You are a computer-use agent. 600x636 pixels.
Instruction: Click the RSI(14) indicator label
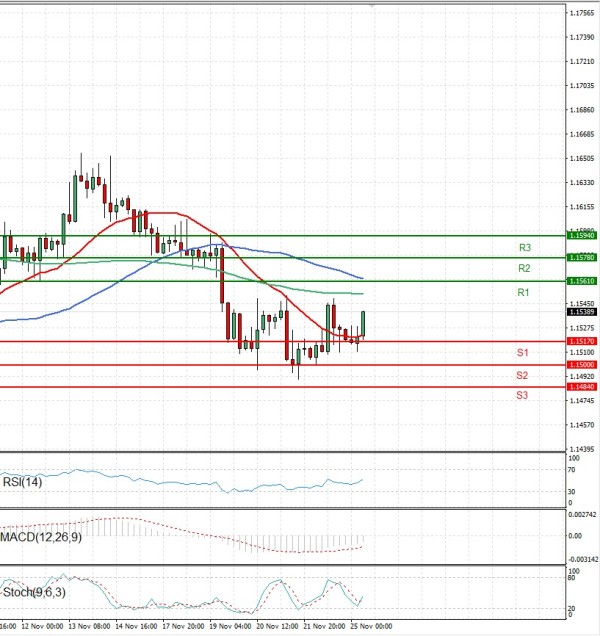click(23, 482)
